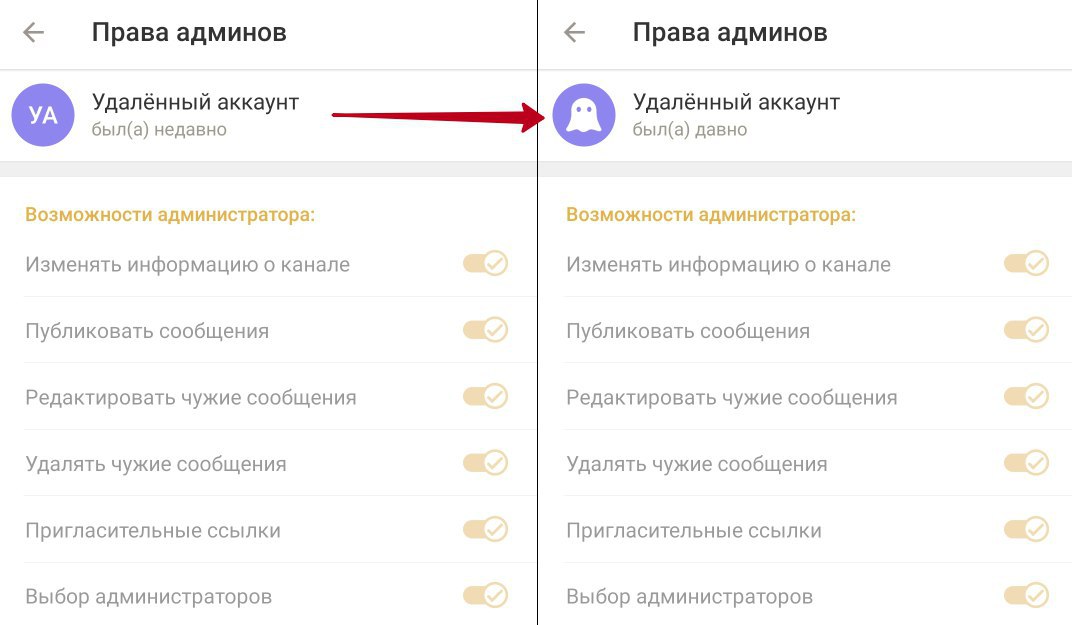Disable right 'Публиковать сообщения' switch
The height and width of the screenshot is (625, 1072).
point(1026,330)
